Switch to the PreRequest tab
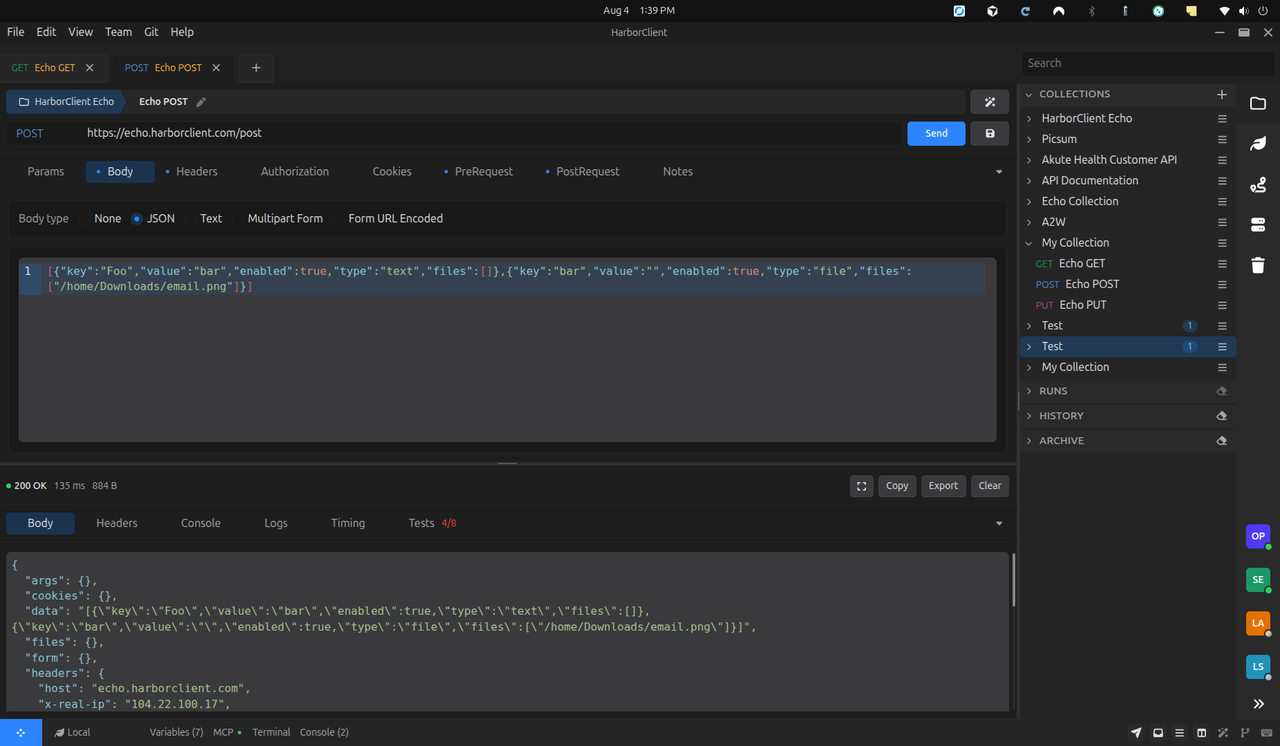Viewport: 1280px width, 746px height. click(x=478, y=172)
